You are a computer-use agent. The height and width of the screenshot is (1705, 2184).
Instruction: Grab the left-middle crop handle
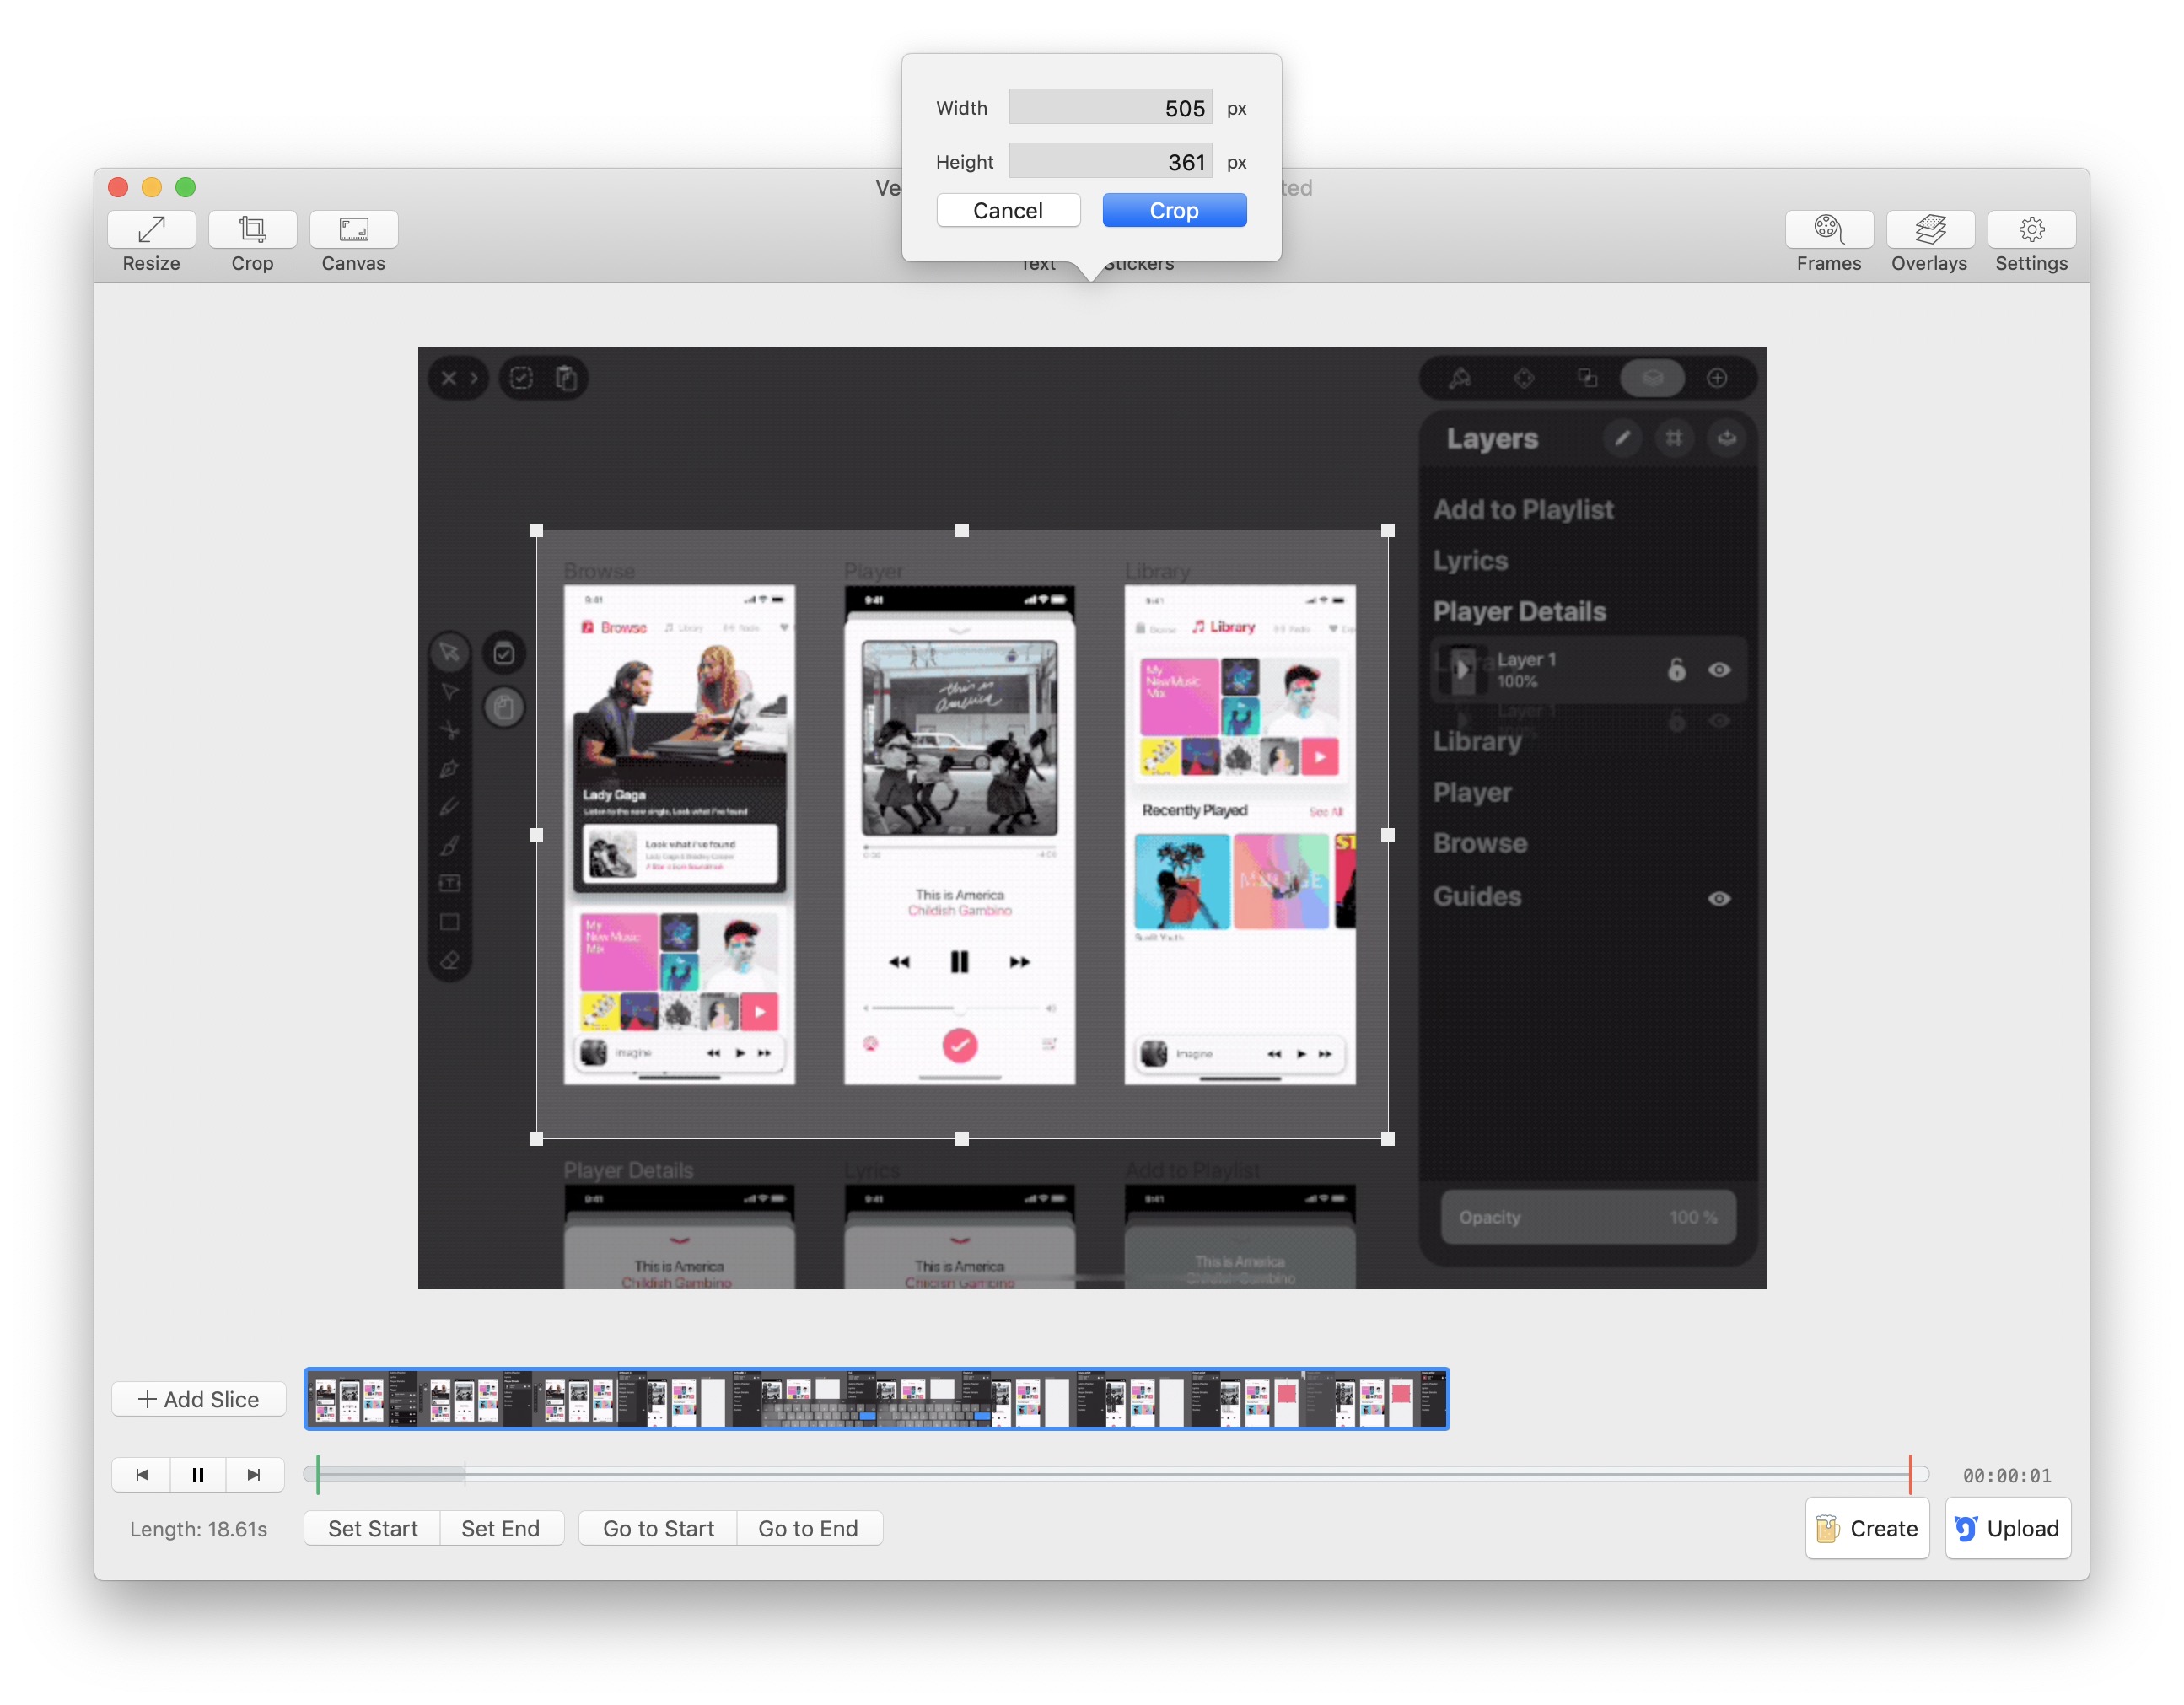click(x=536, y=834)
